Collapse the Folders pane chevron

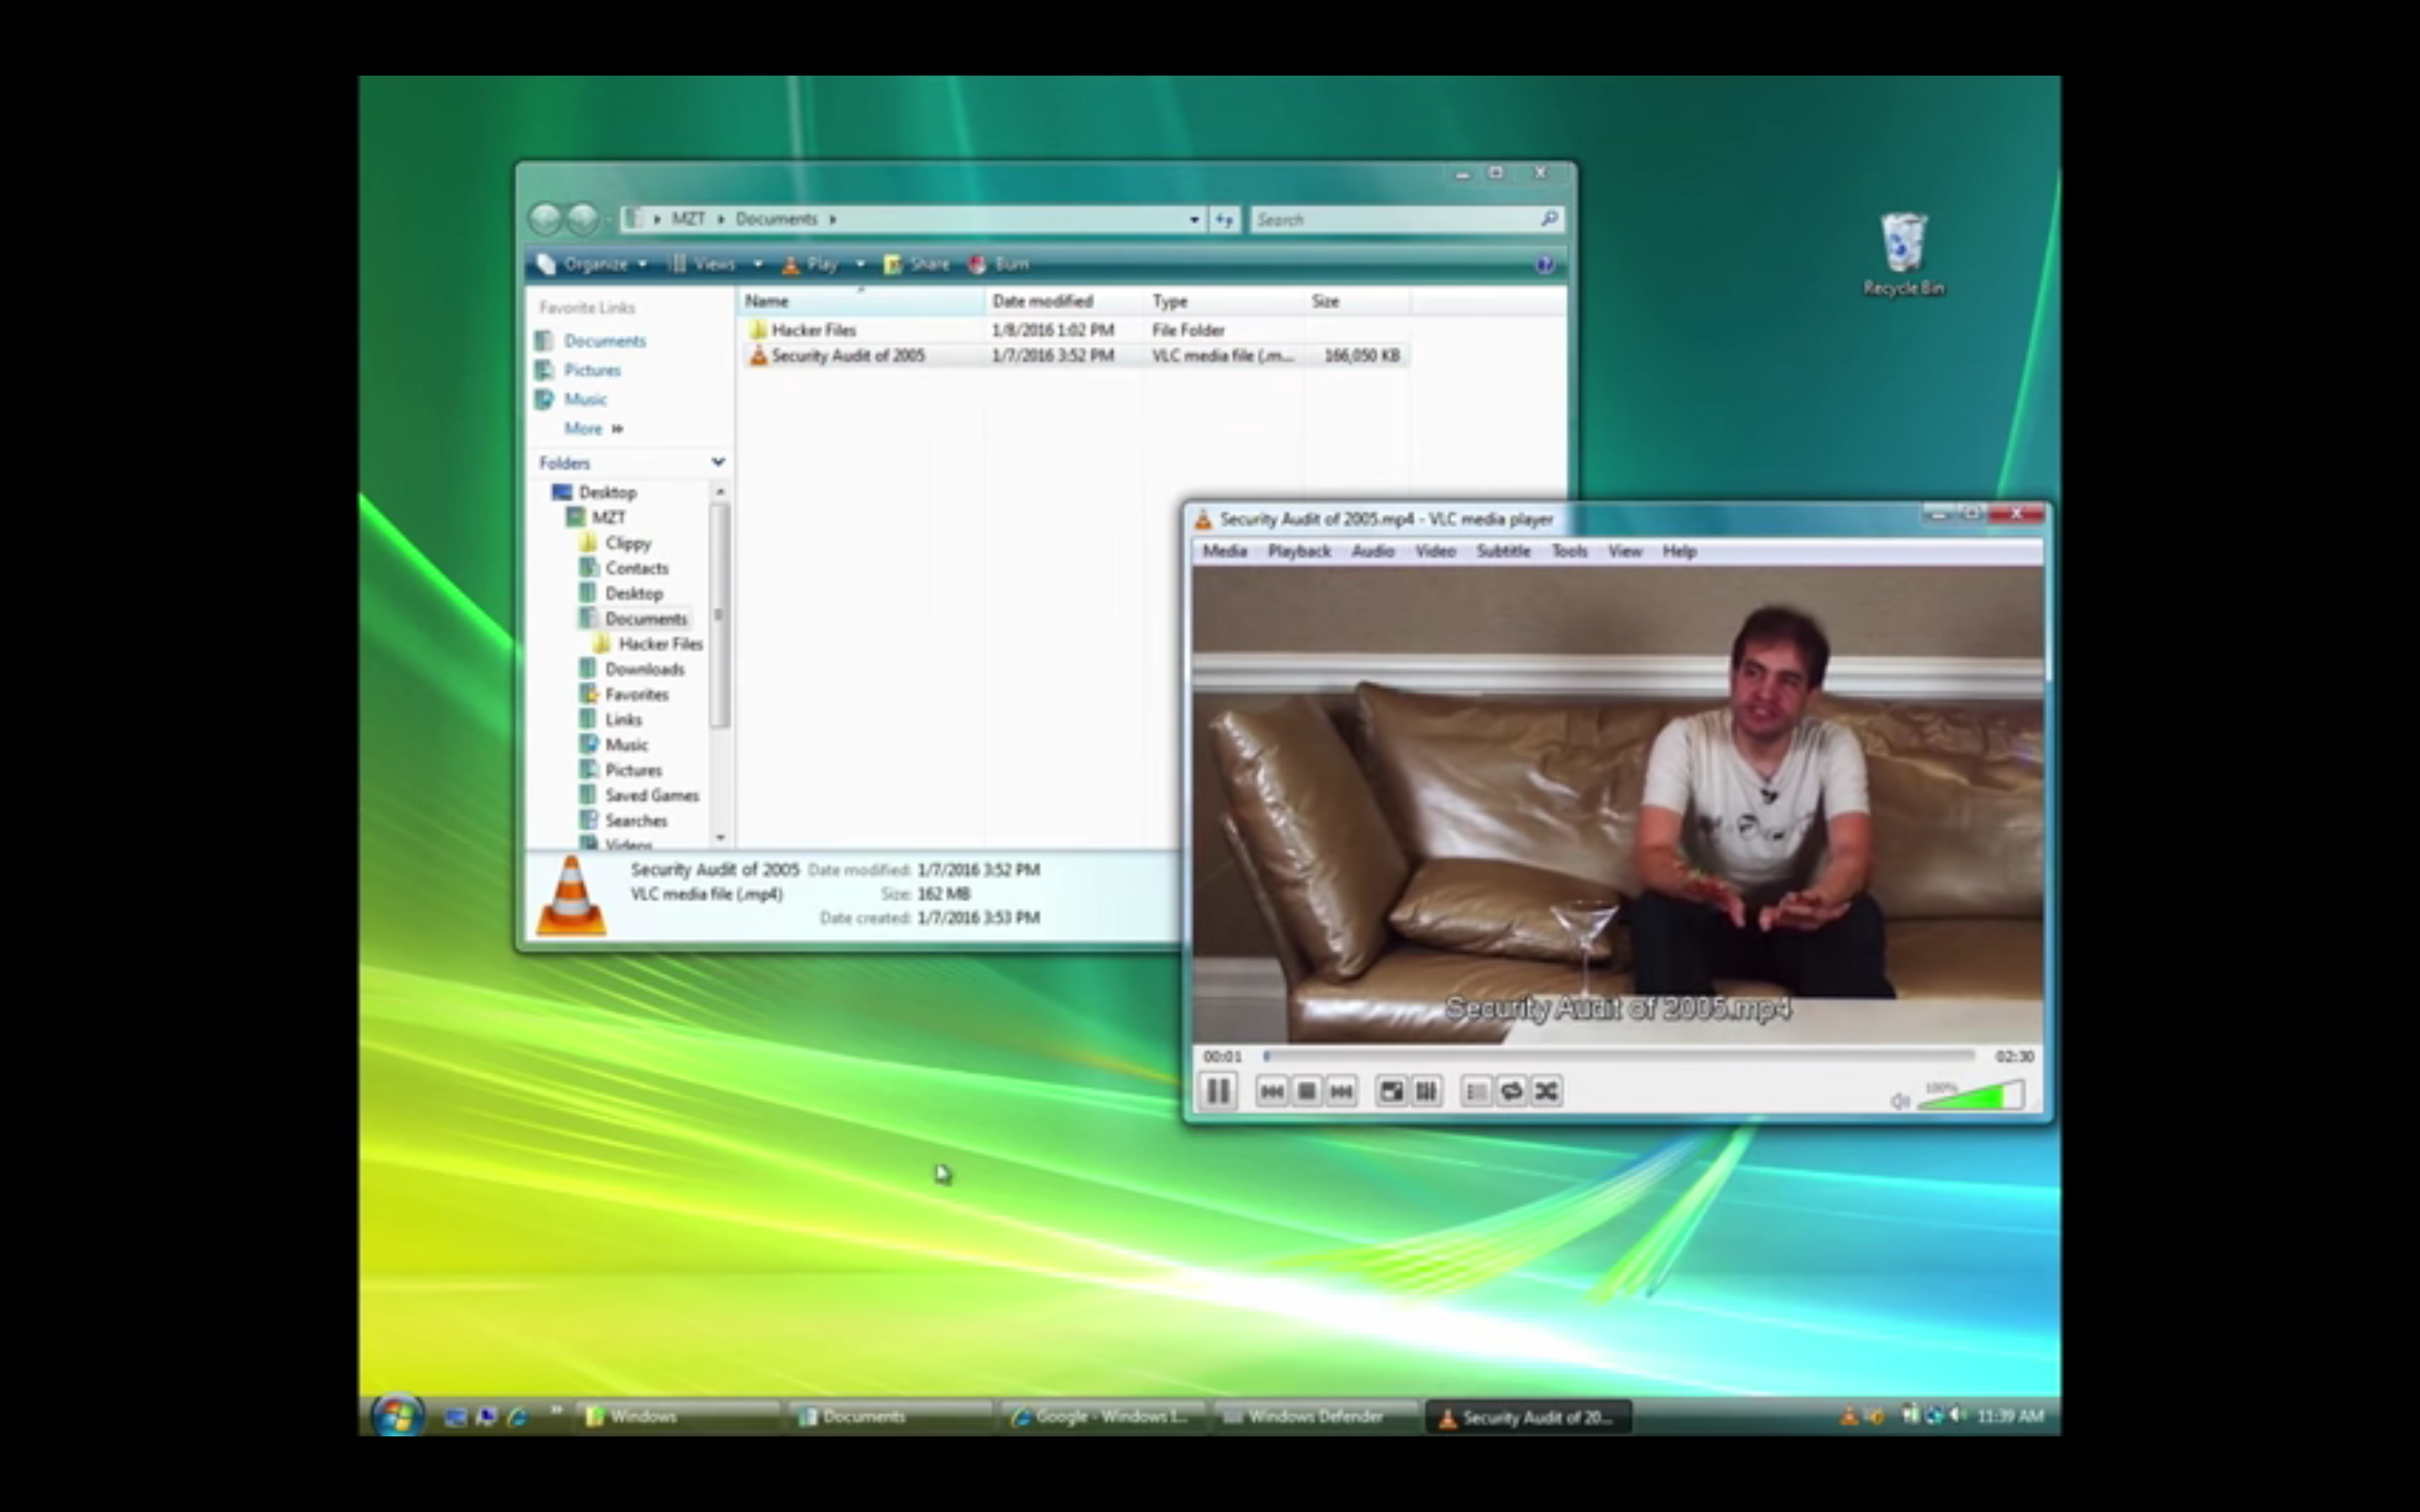[x=718, y=462]
